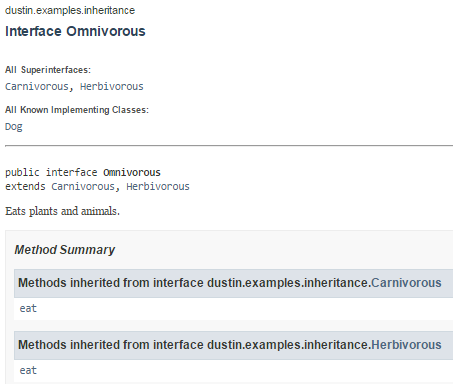The height and width of the screenshot is (384, 453).
Task: Open Carnivorous link in inherited methods header
Action: coord(406,283)
